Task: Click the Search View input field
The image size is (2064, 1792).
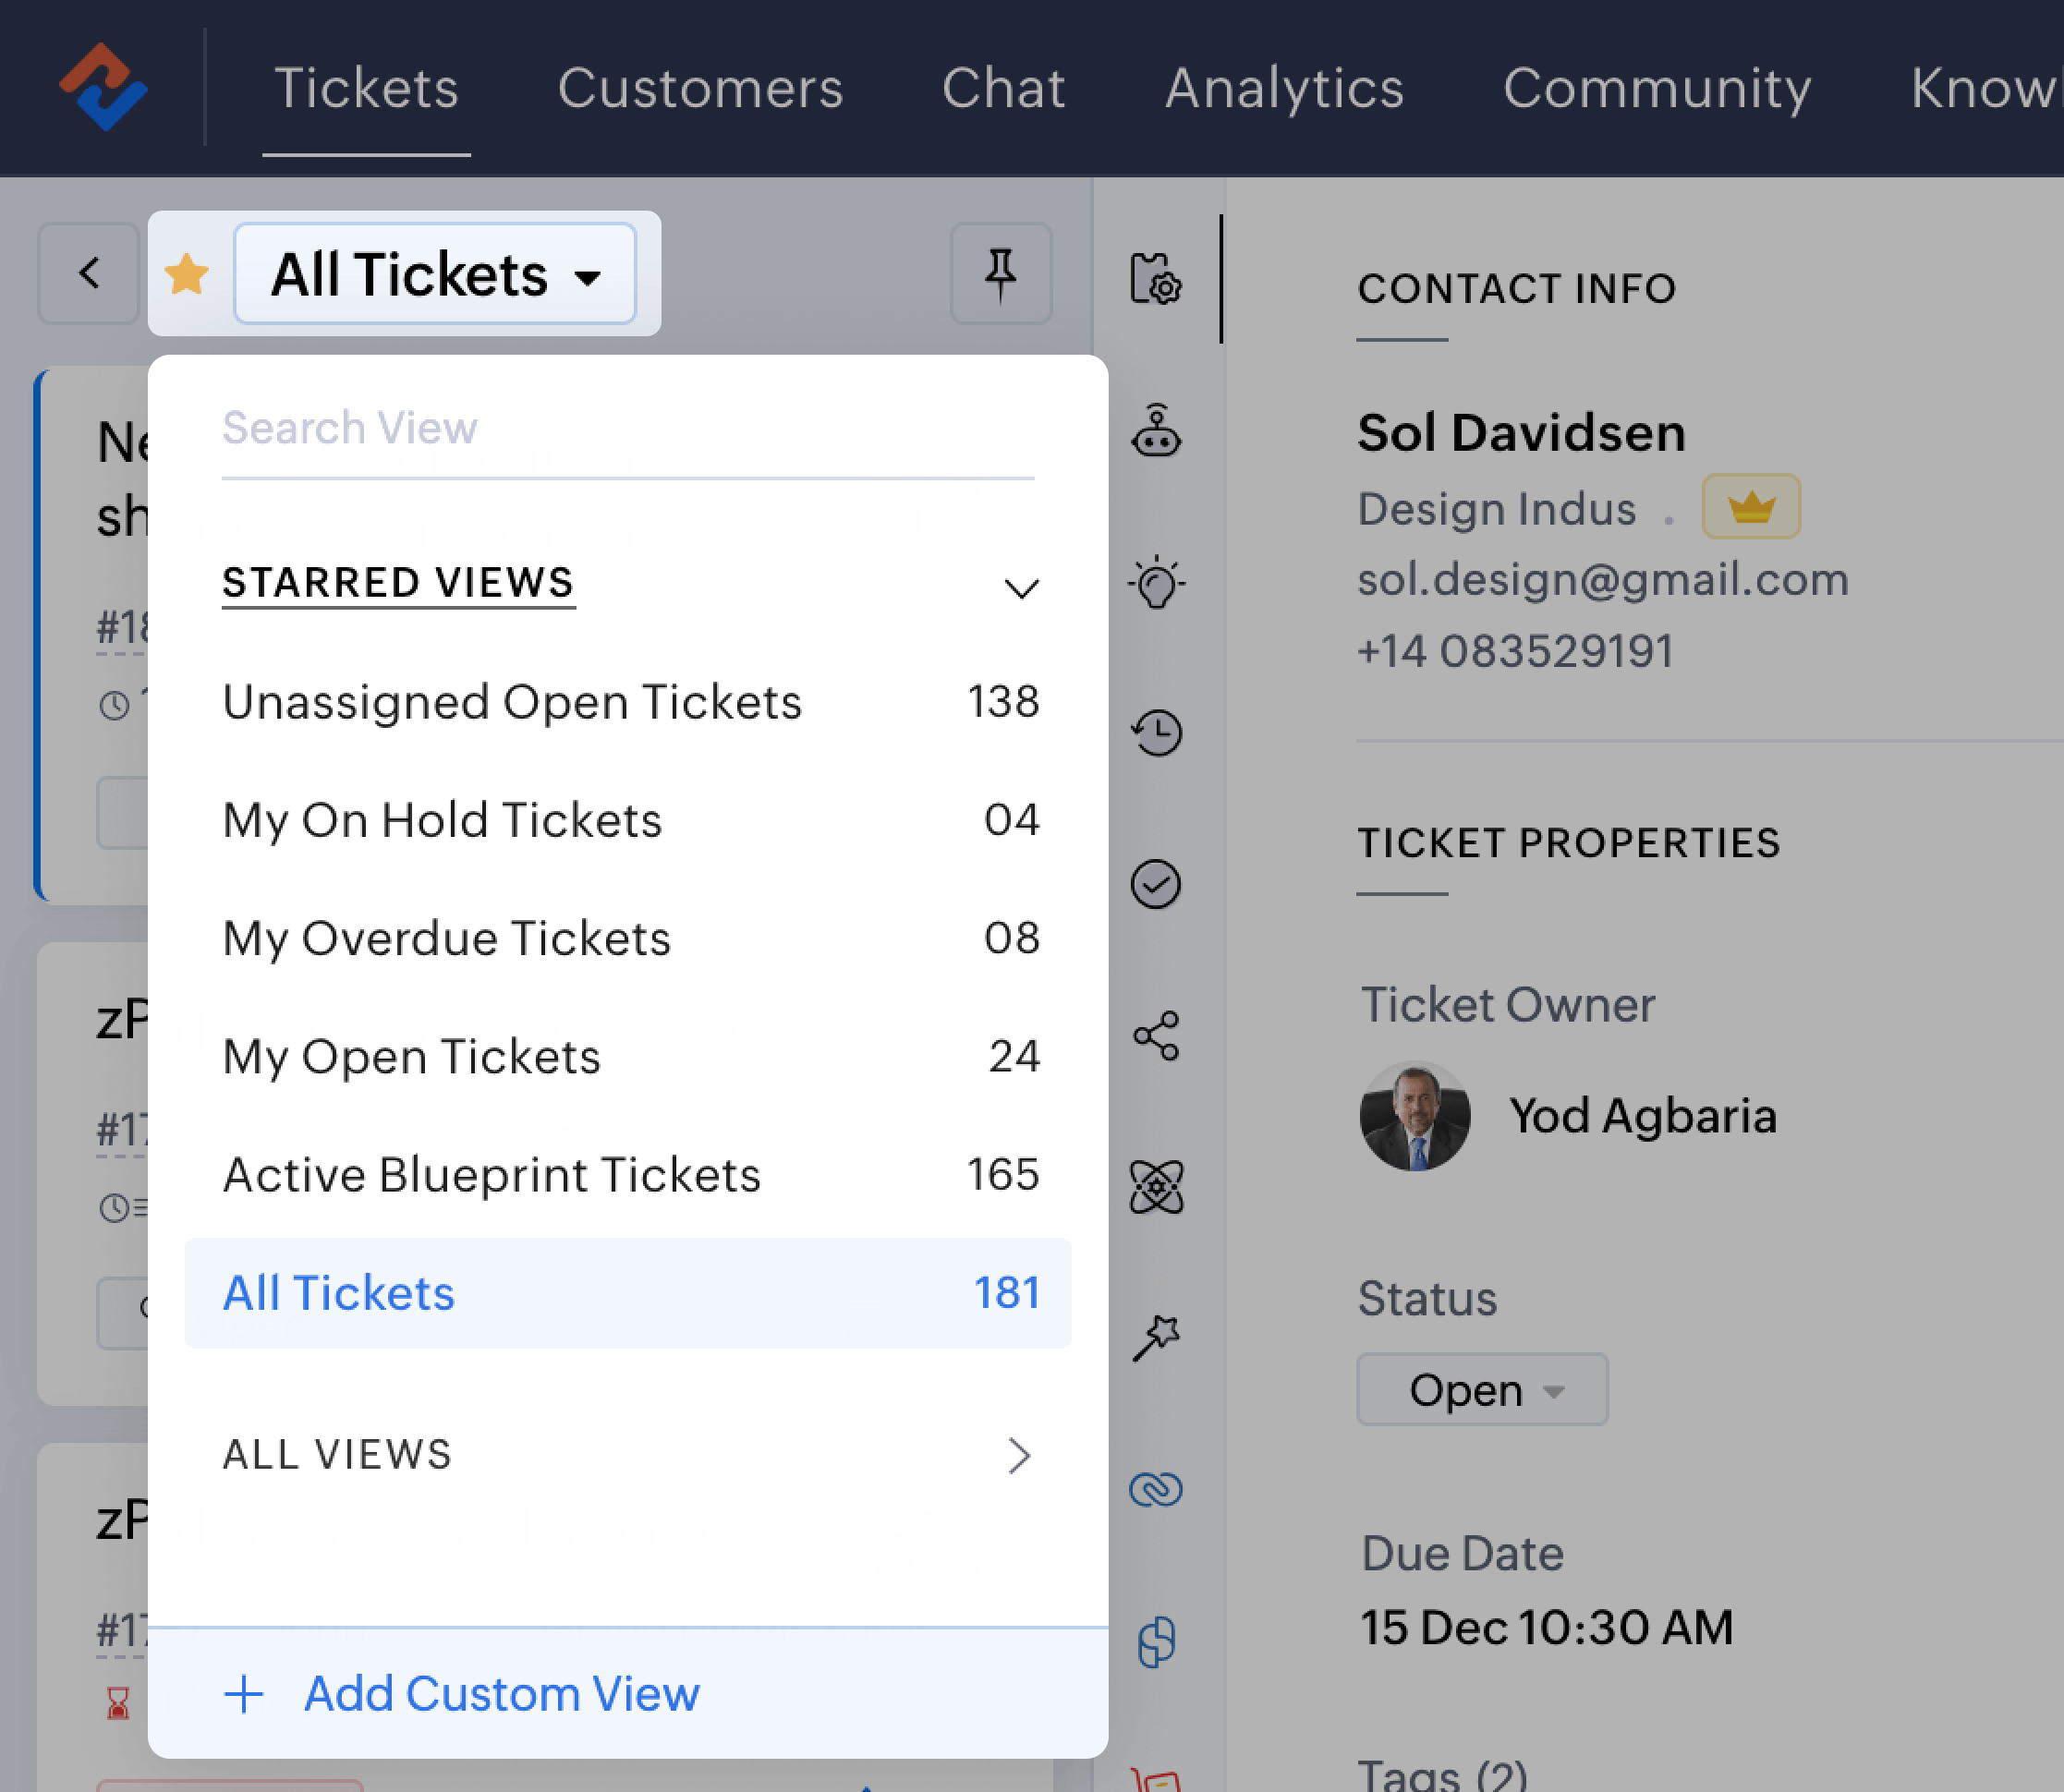Action: [x=628, y=427]
